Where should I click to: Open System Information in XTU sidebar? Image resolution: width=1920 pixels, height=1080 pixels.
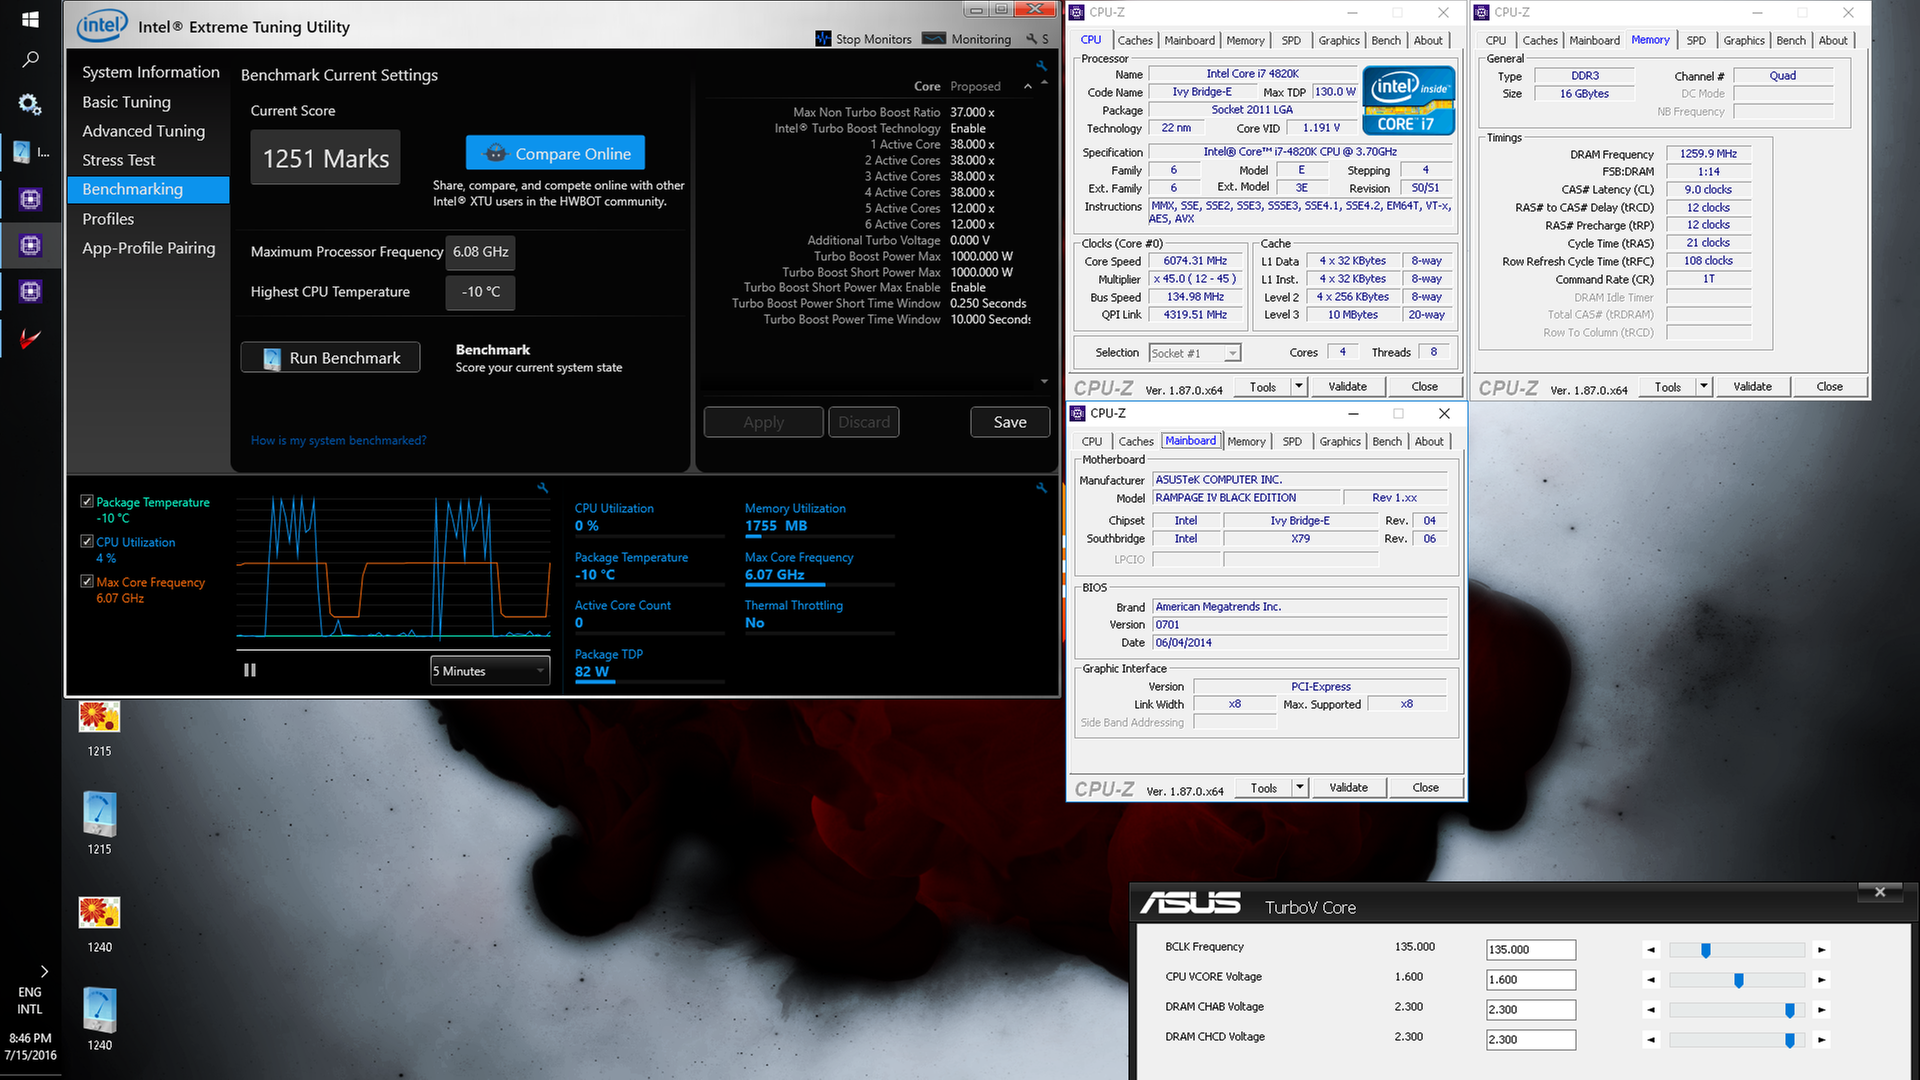150,72
